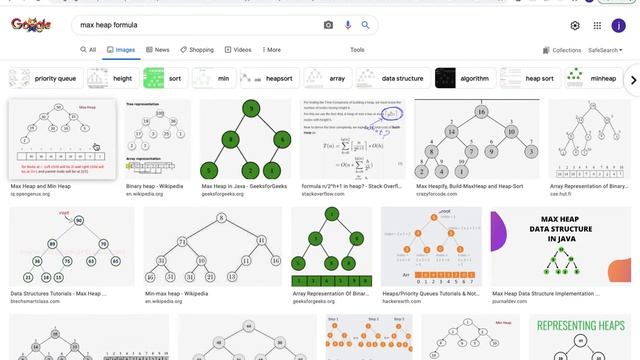
Task: Click Max Heap and Min Heap caption
Action: 40,186
